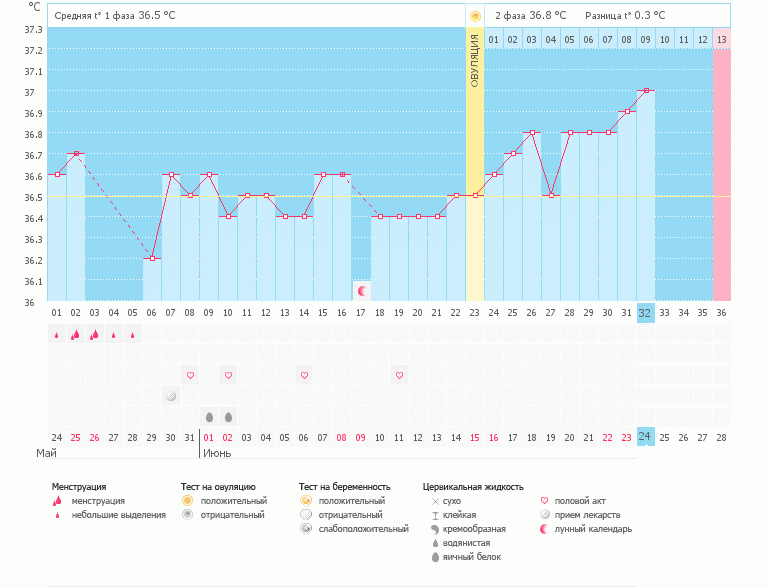The width and height of the screenshot is (769, 587).
Task: Select highlighted date 24 in the bottom row
Action: point(645,437)
